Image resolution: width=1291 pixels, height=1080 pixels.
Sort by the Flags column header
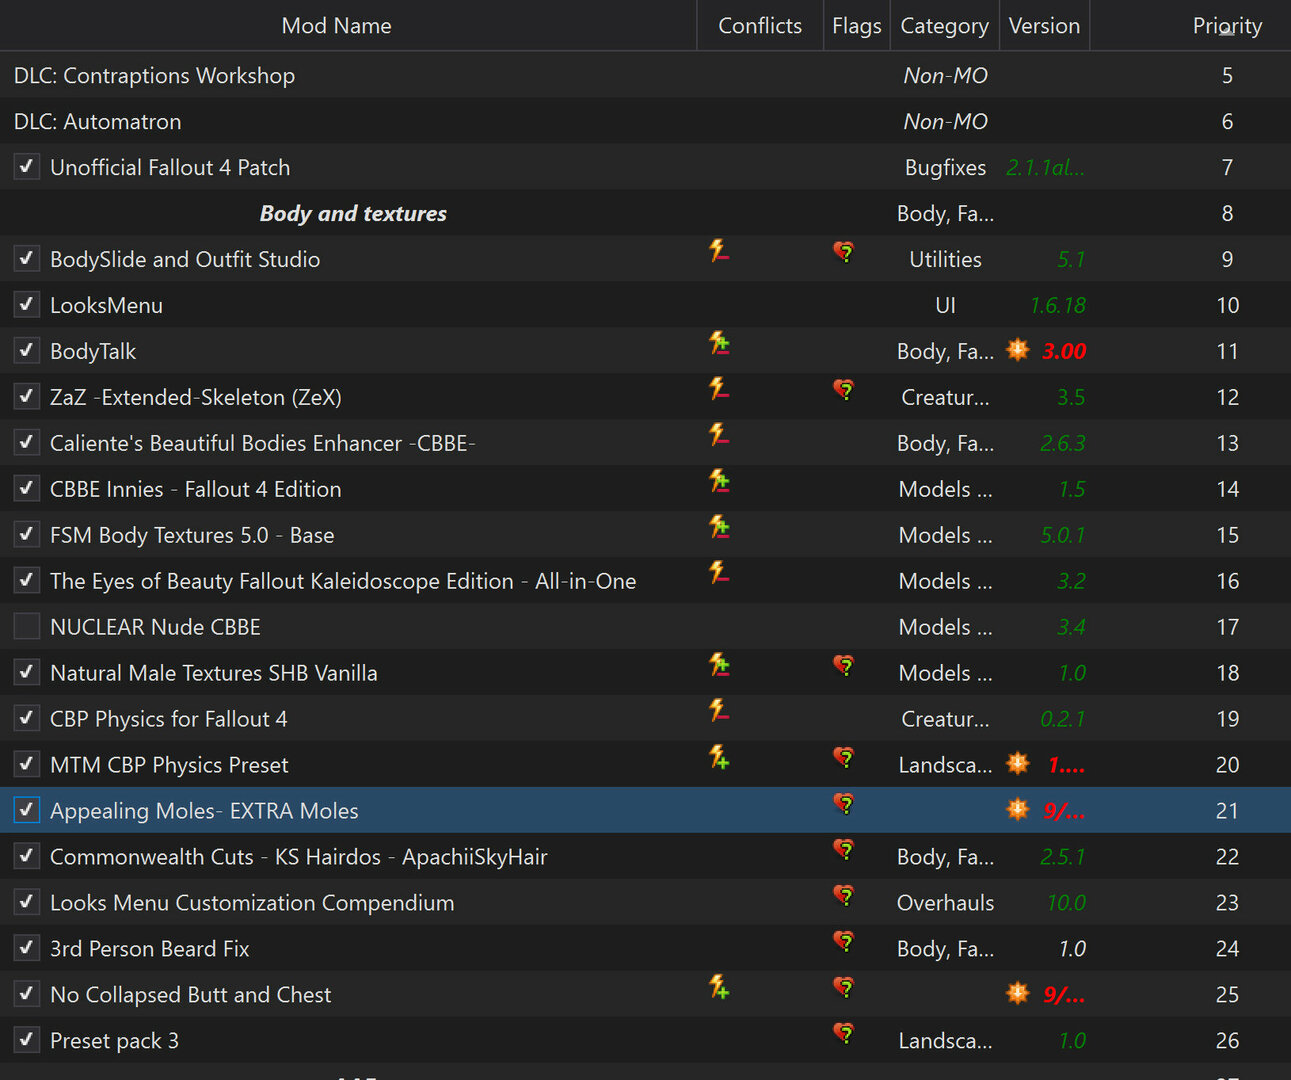tap(857, 25)
